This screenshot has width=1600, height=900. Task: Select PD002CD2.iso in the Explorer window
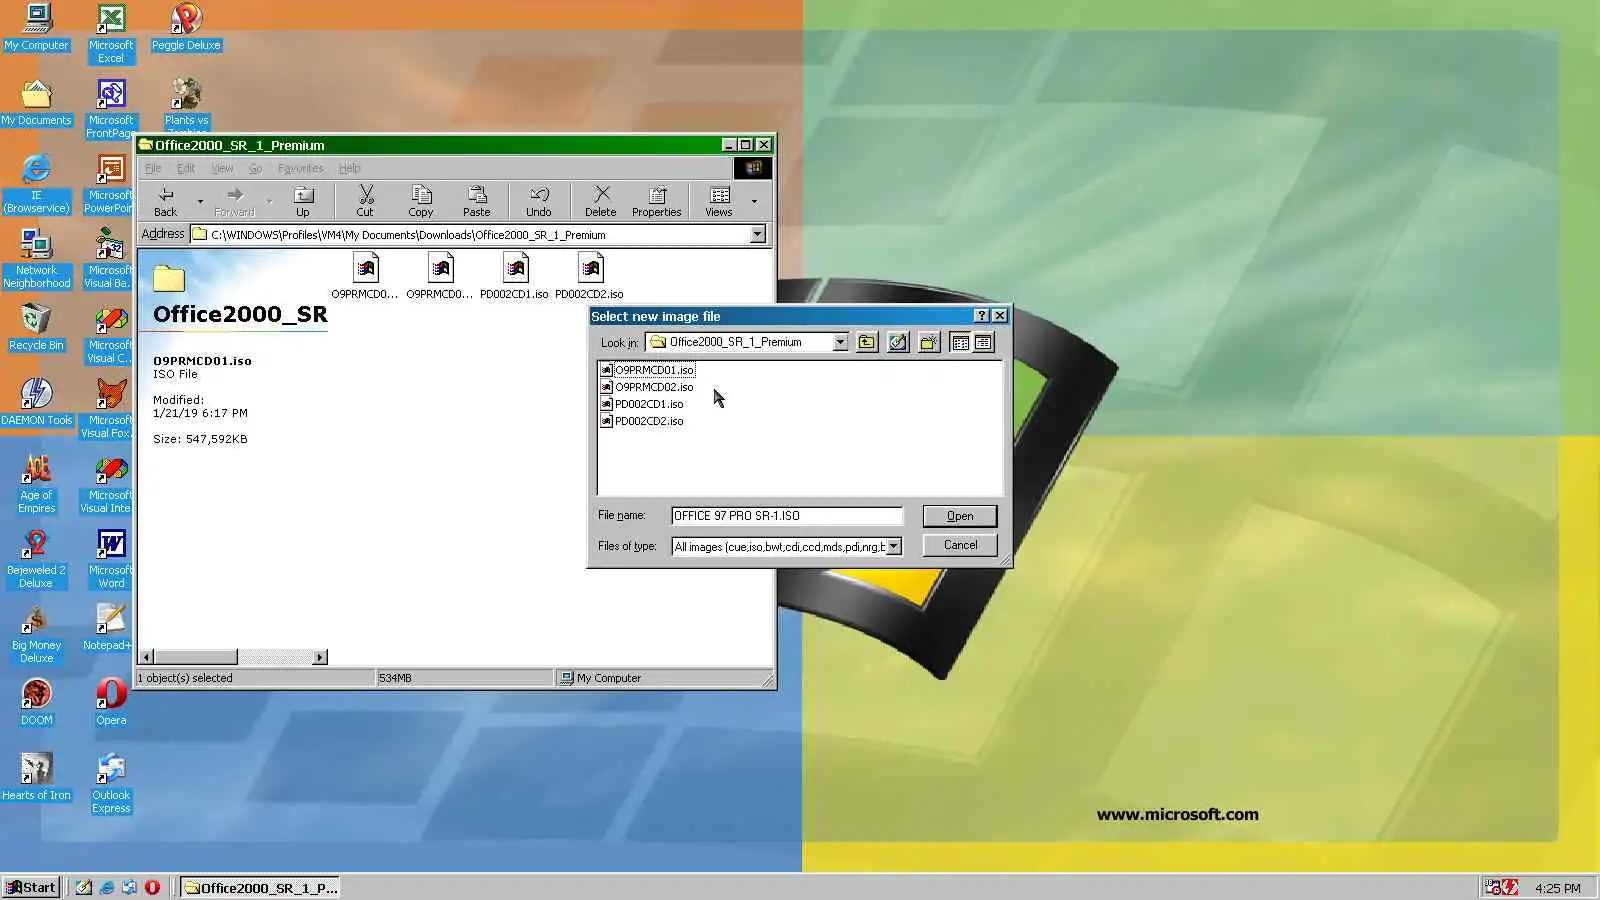pos(589,276)
